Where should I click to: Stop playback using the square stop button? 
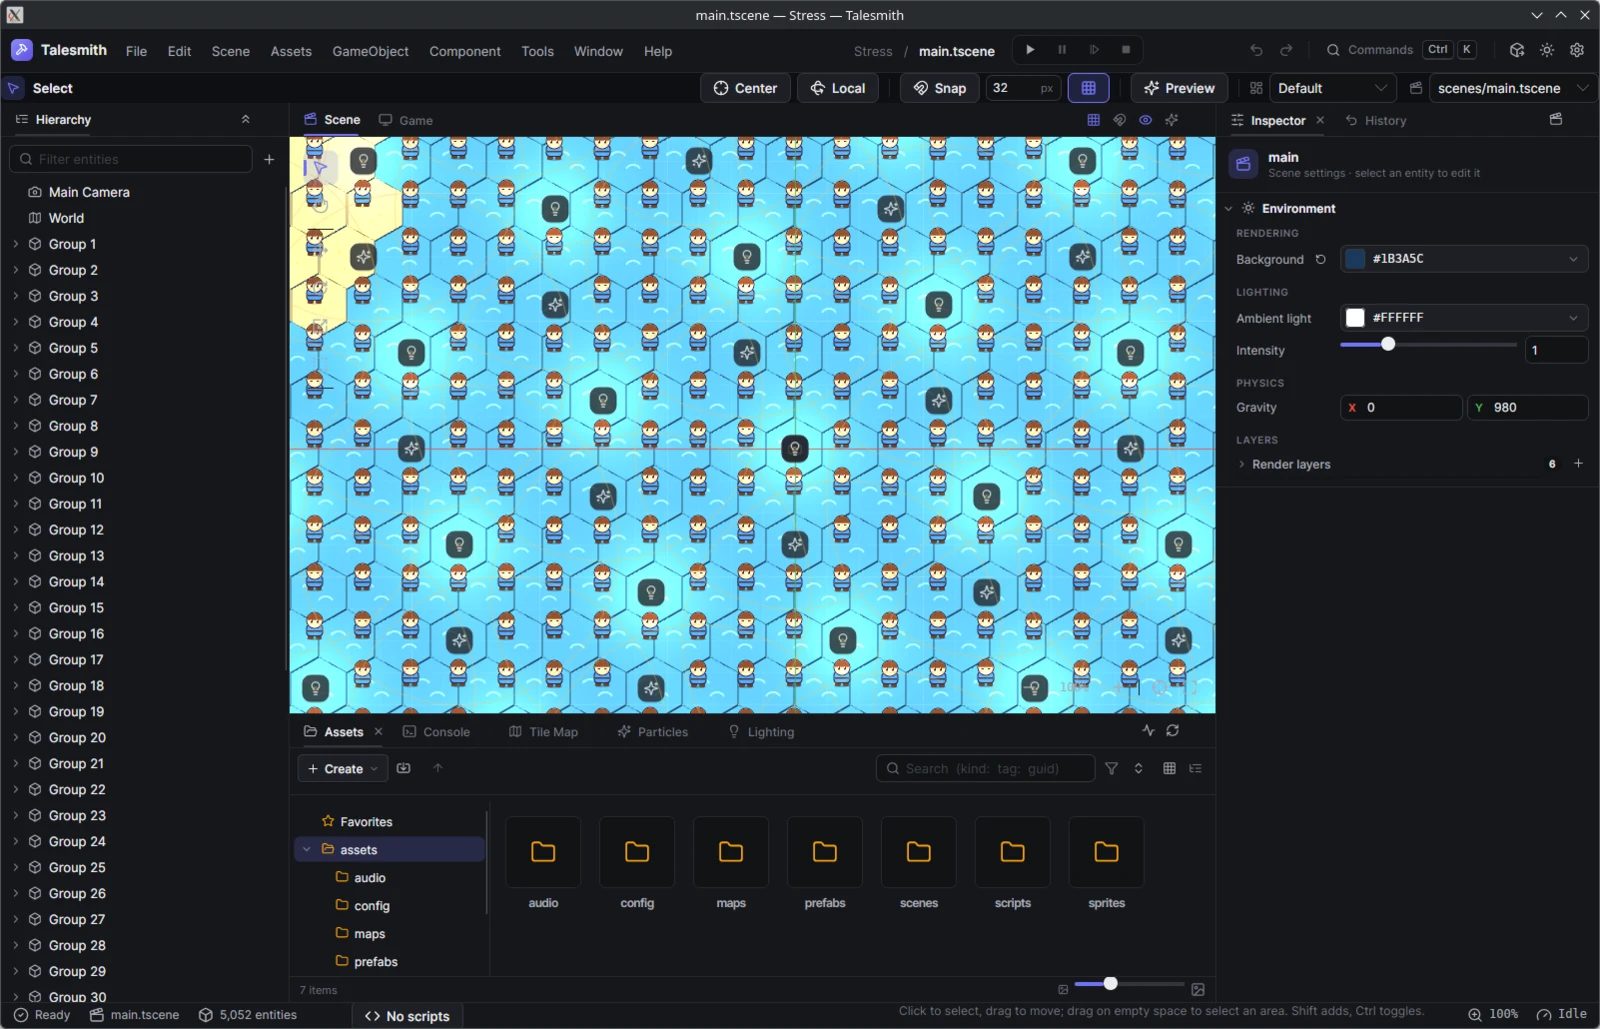point(1126,50)
